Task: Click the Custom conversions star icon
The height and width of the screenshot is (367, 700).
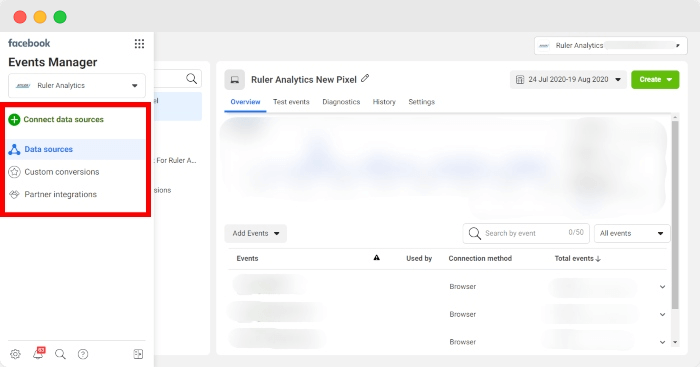Action: point(14,172)
